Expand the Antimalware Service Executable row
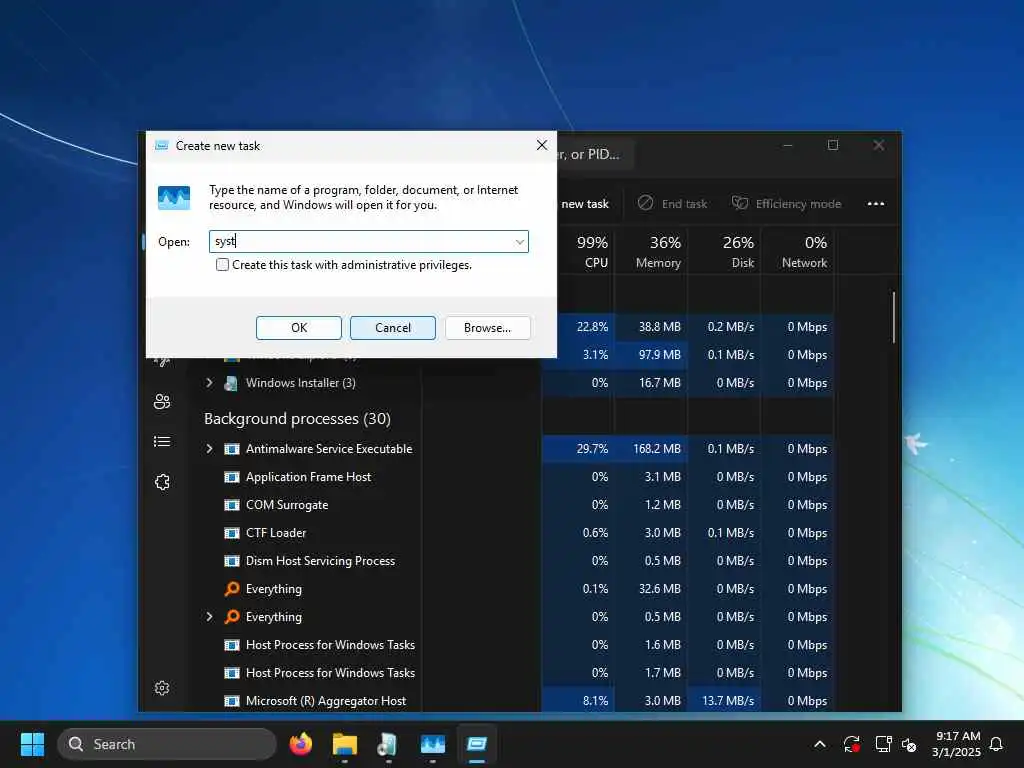The height and width of the screenshot is (768, 1024). pyautogui.click(x=209, y=449)
